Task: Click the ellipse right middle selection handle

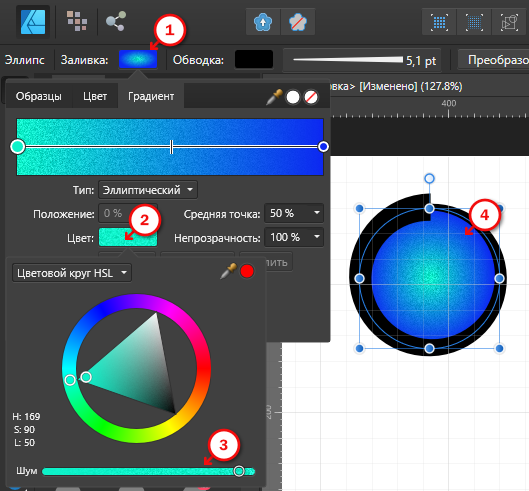Action: click(499, 278)
